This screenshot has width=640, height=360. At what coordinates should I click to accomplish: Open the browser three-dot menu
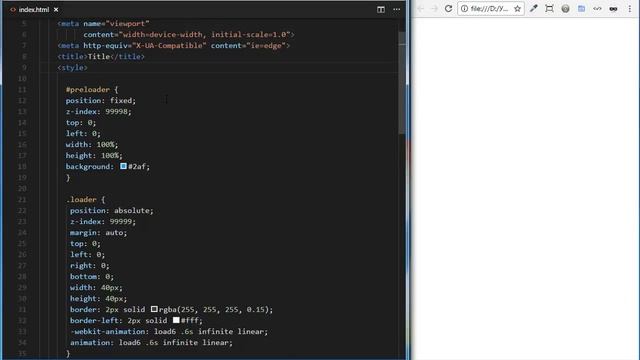629,9
